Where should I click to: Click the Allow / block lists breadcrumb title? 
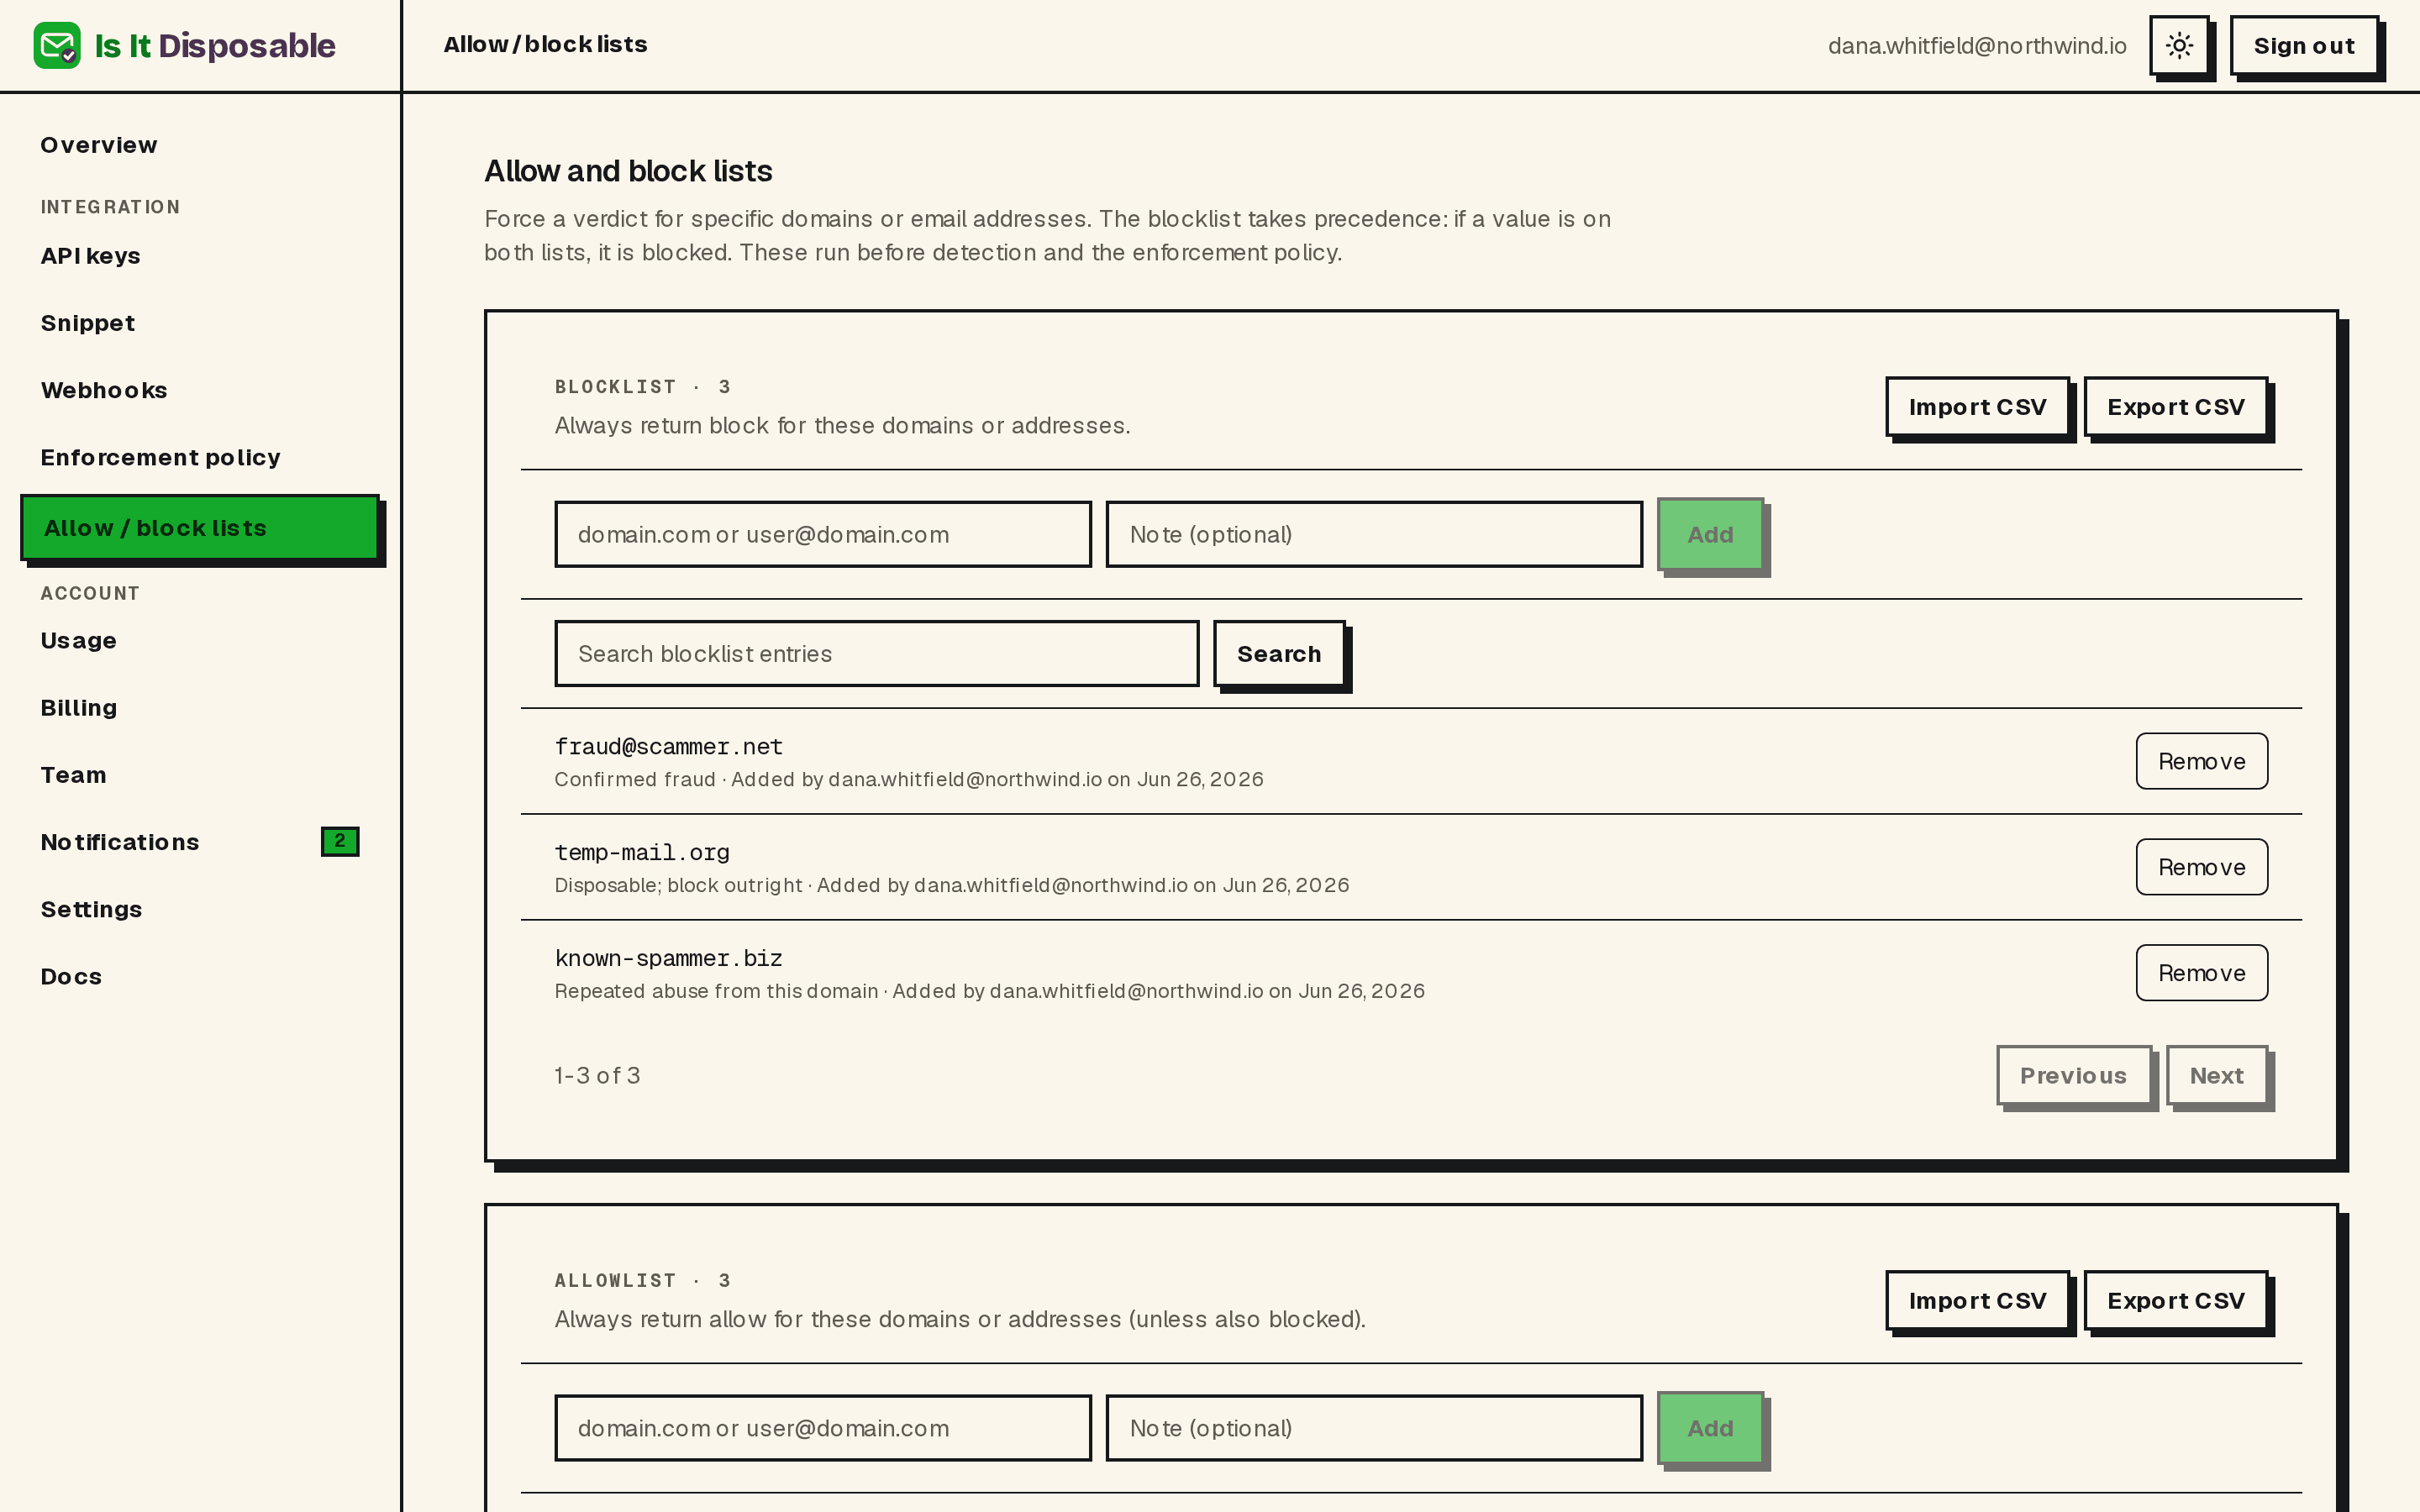(545, 44)
